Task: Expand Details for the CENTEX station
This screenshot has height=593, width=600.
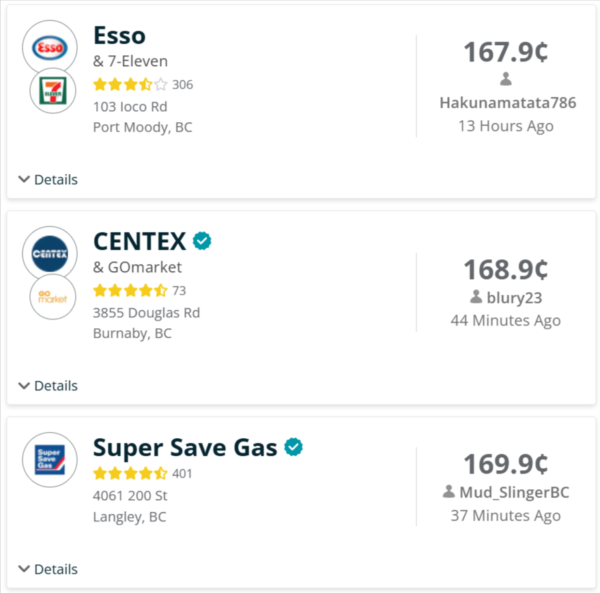Action: [48, 386]
